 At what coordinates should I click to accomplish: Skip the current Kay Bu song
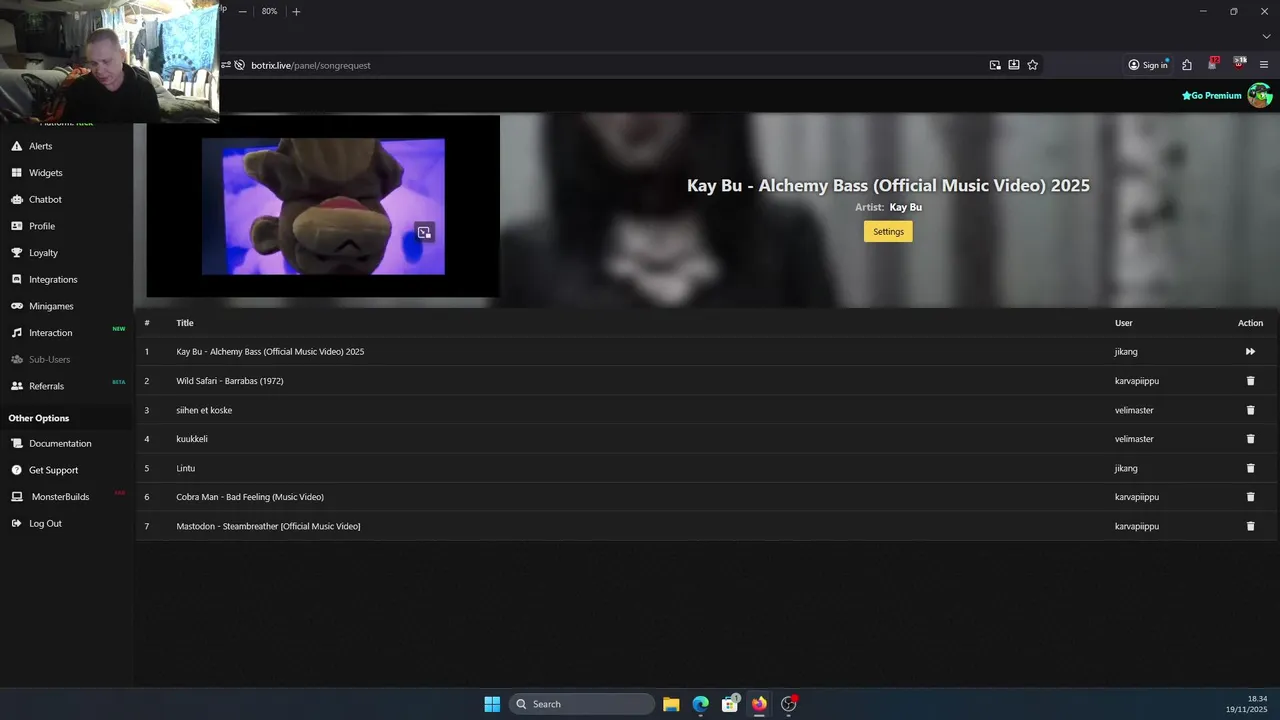(x=1250, y=352)
